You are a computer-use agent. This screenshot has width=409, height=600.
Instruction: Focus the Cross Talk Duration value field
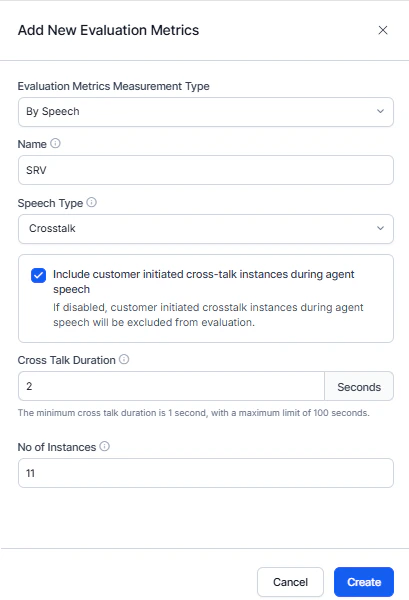click(x=171, y=386)
